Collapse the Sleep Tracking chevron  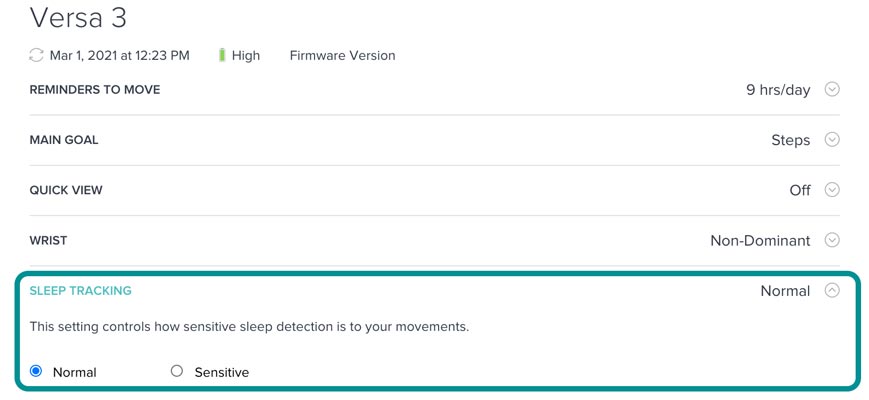click(x=832, y=291)
